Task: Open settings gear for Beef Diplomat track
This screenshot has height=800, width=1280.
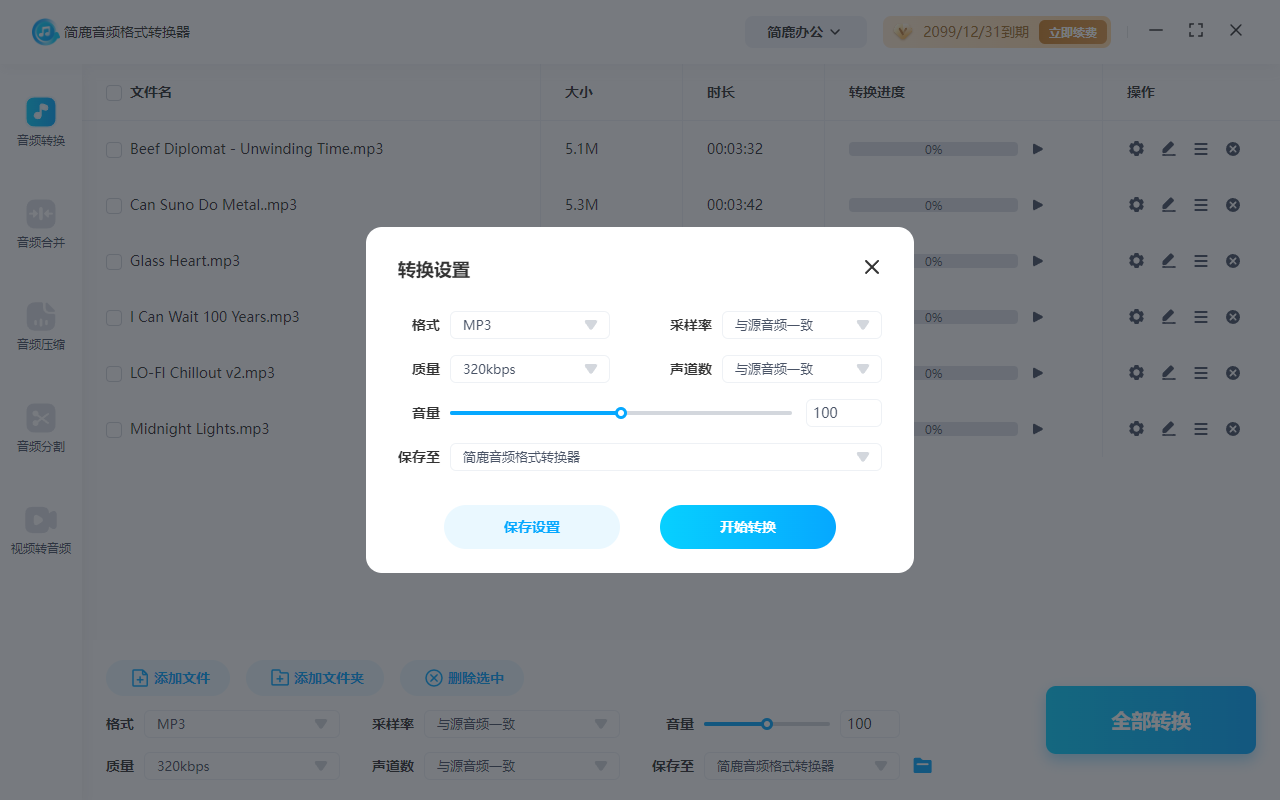Action: [x=1136, y=148]
